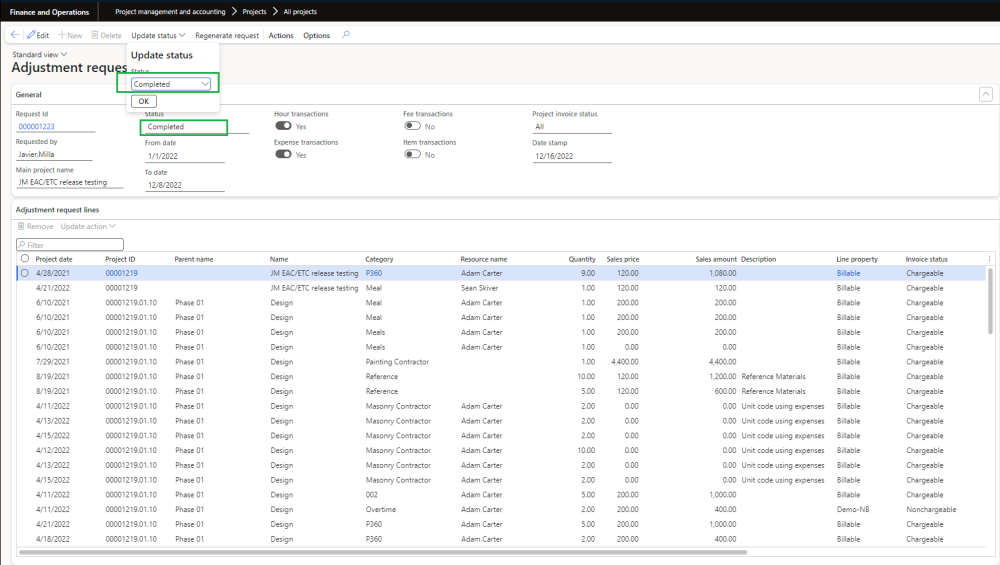Toggle Fee transactions switch
The image size is (1000, 565).
click(412, 127)
